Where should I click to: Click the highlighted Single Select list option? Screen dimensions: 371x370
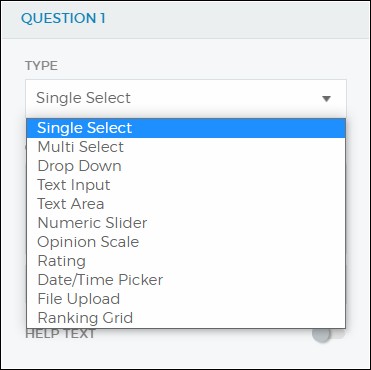[x=186, y=128]
